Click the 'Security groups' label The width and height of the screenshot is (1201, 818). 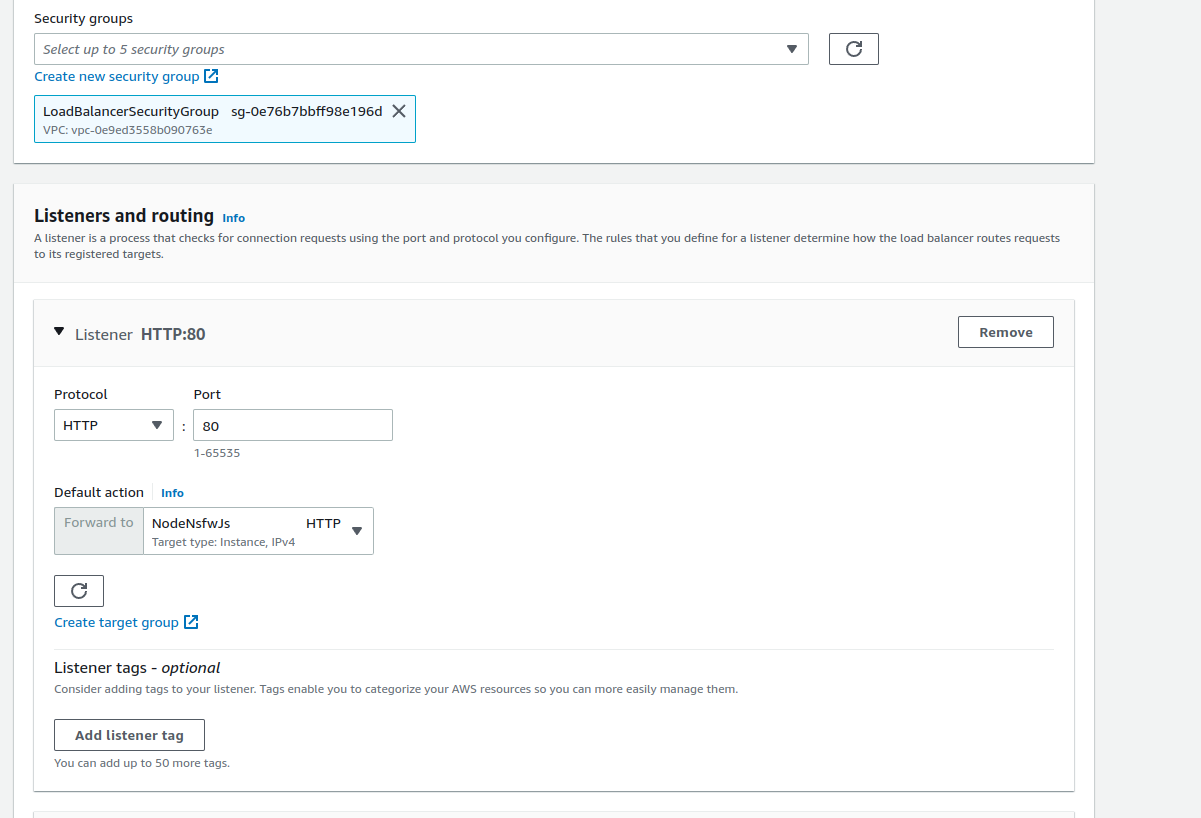[83, 18]
